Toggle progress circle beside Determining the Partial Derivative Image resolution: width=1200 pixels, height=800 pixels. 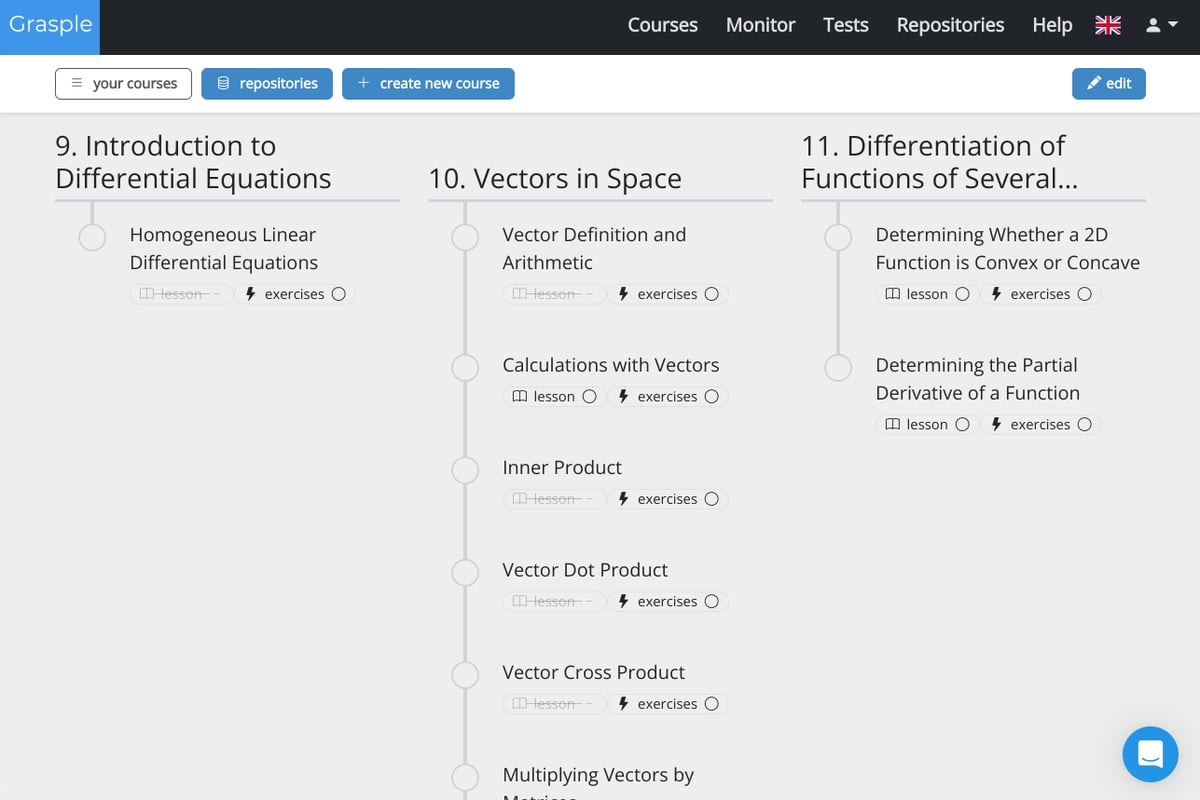[838, 368]
